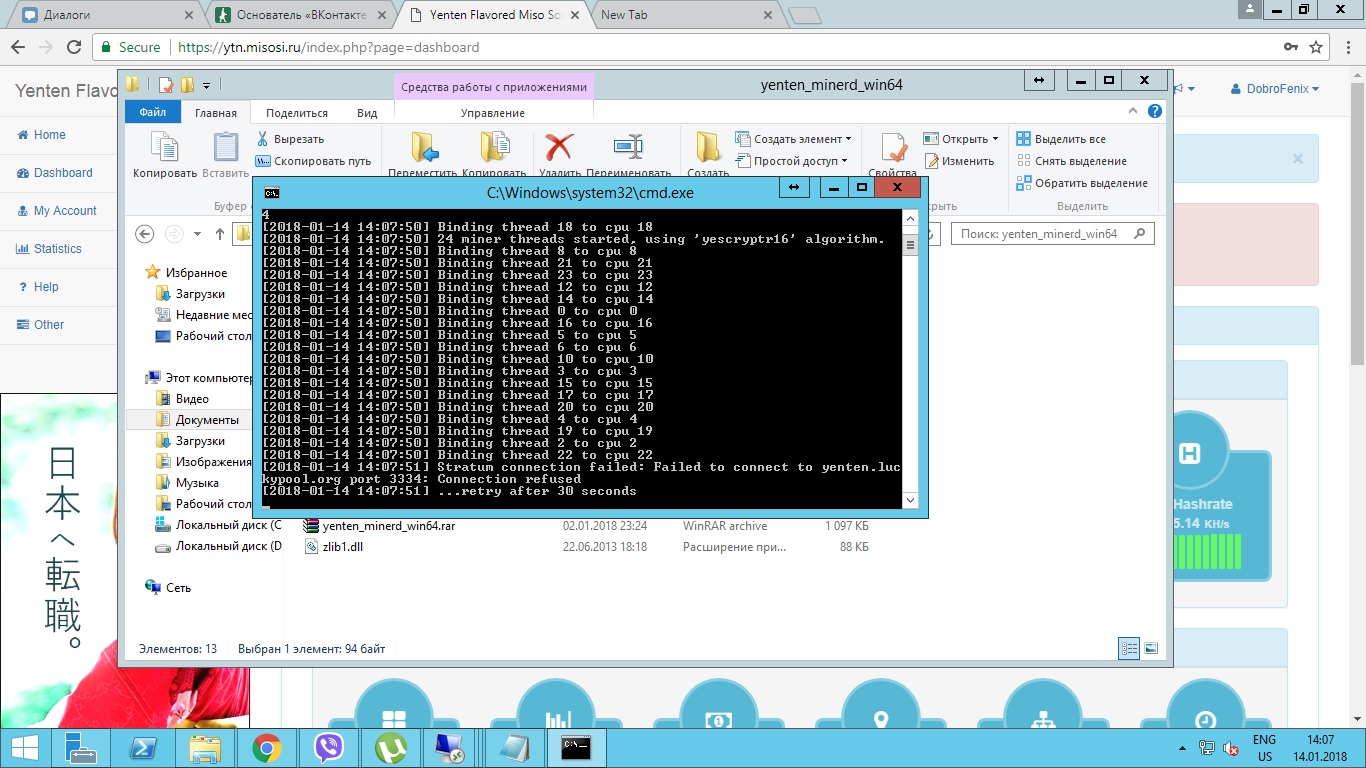Screen dimensions: 1366x768
Task: Click the New folder icon
Action: click(x=708, y=148)
